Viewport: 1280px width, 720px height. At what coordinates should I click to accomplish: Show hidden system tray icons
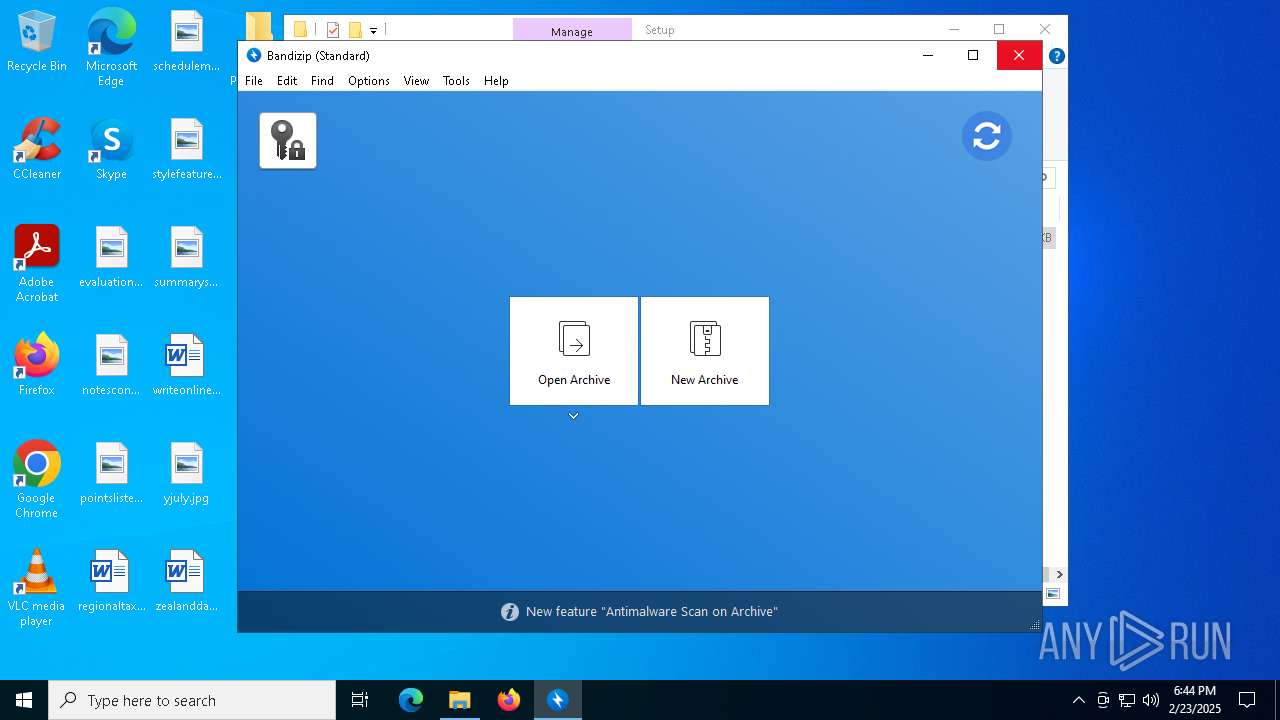[x=1078, y=700]
